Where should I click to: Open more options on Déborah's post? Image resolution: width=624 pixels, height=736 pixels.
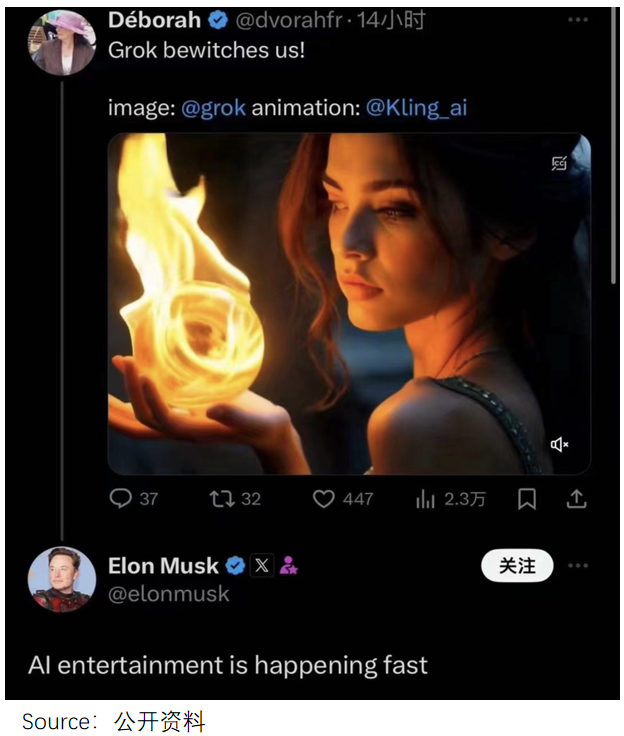click(578, 20)
